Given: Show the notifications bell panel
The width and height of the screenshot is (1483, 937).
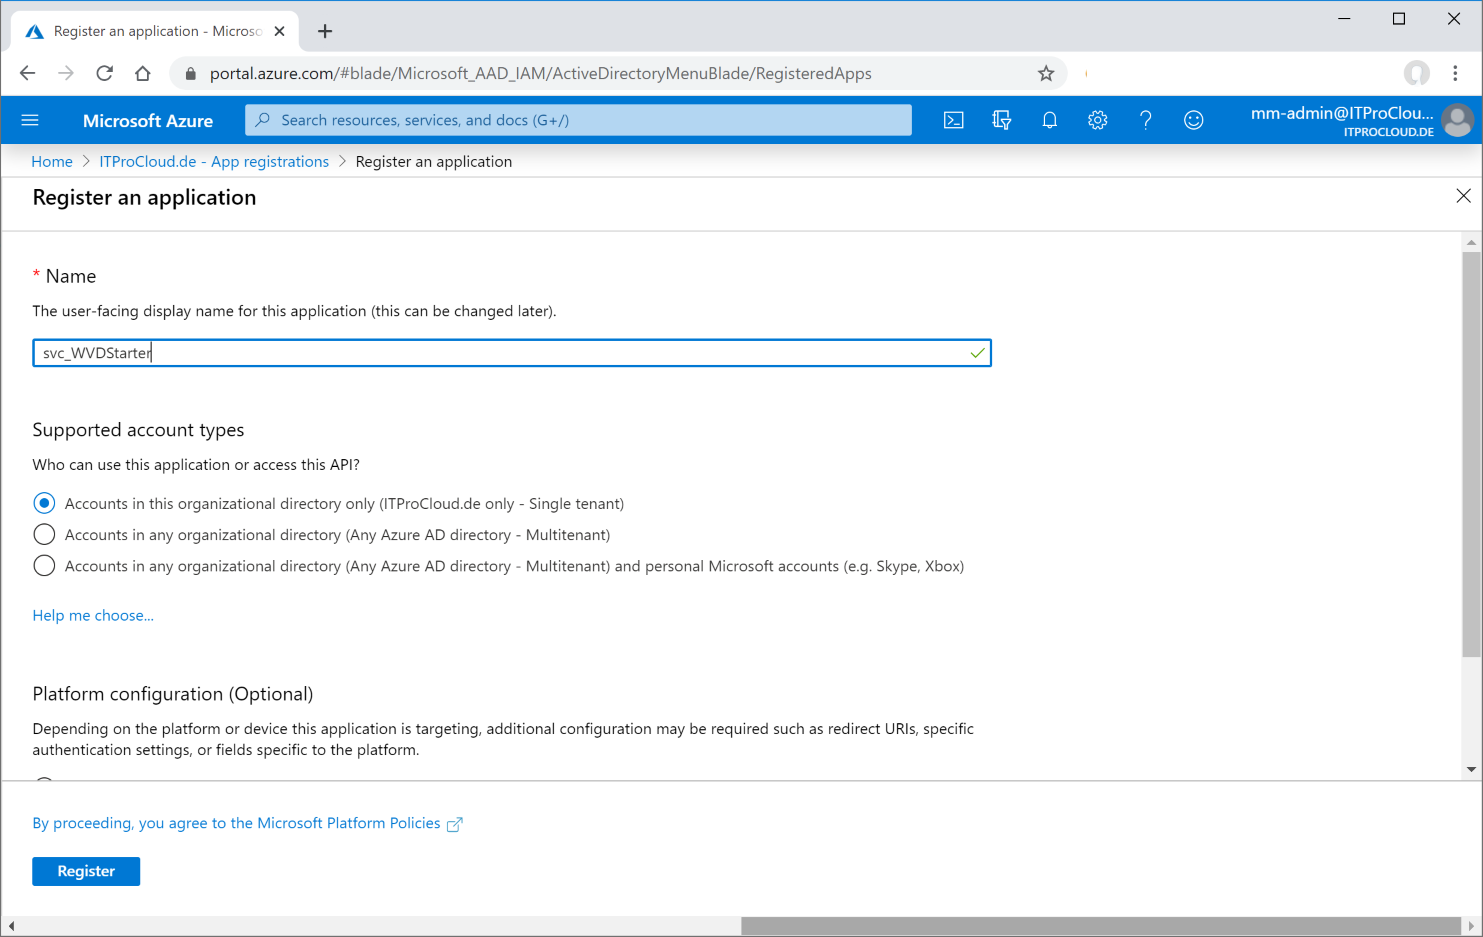Looking at the screenshot, I should point(1049,120).
